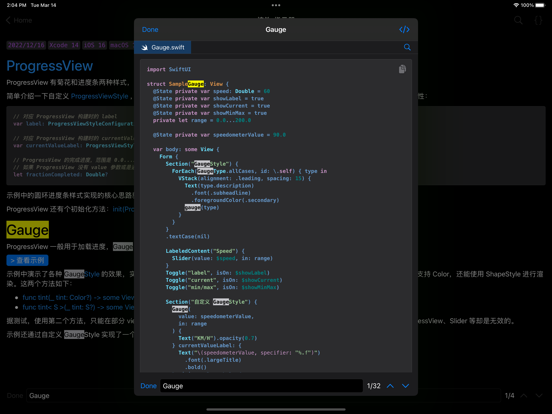Click the highlighted Gauge heading
The image size is (552, 414).
(27, 230)
